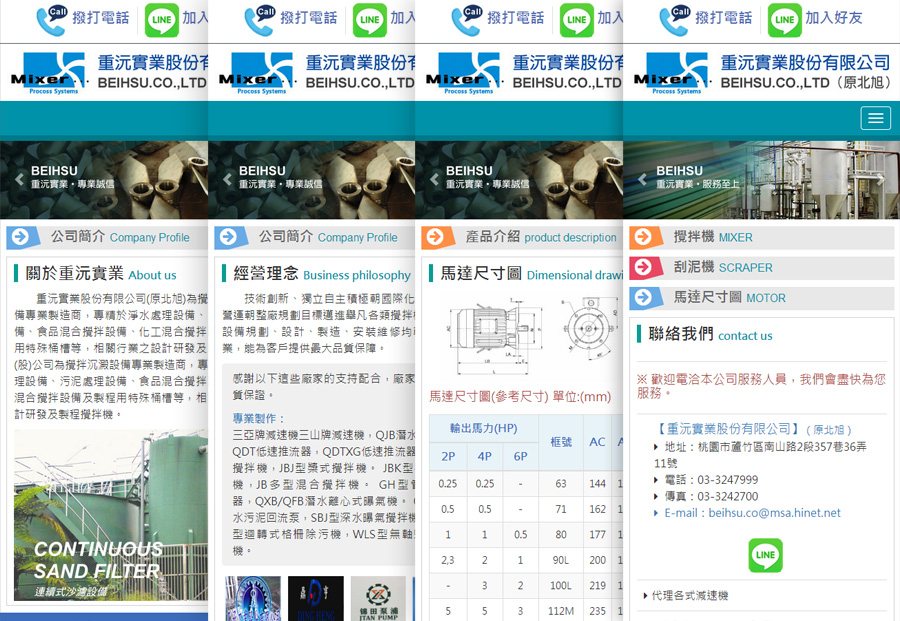Tap the LINE 加入好友 icon in the contact us screen
The height and width of the screenshot is (621, 900).
point(785,21)
